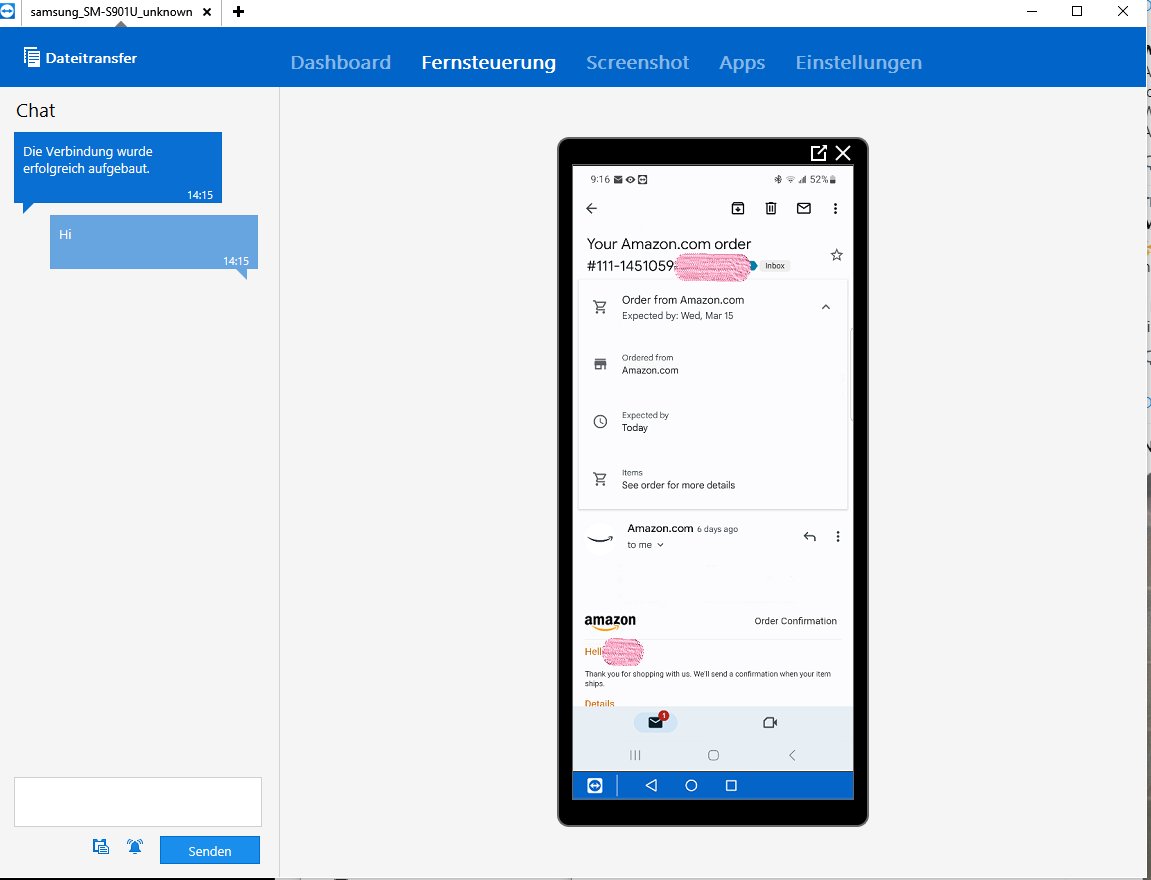Click the shopping cart icon beside Order from Amazon.com
Image resolution: width=1151 pixels, height=880 pixels.
click(600, 307)
